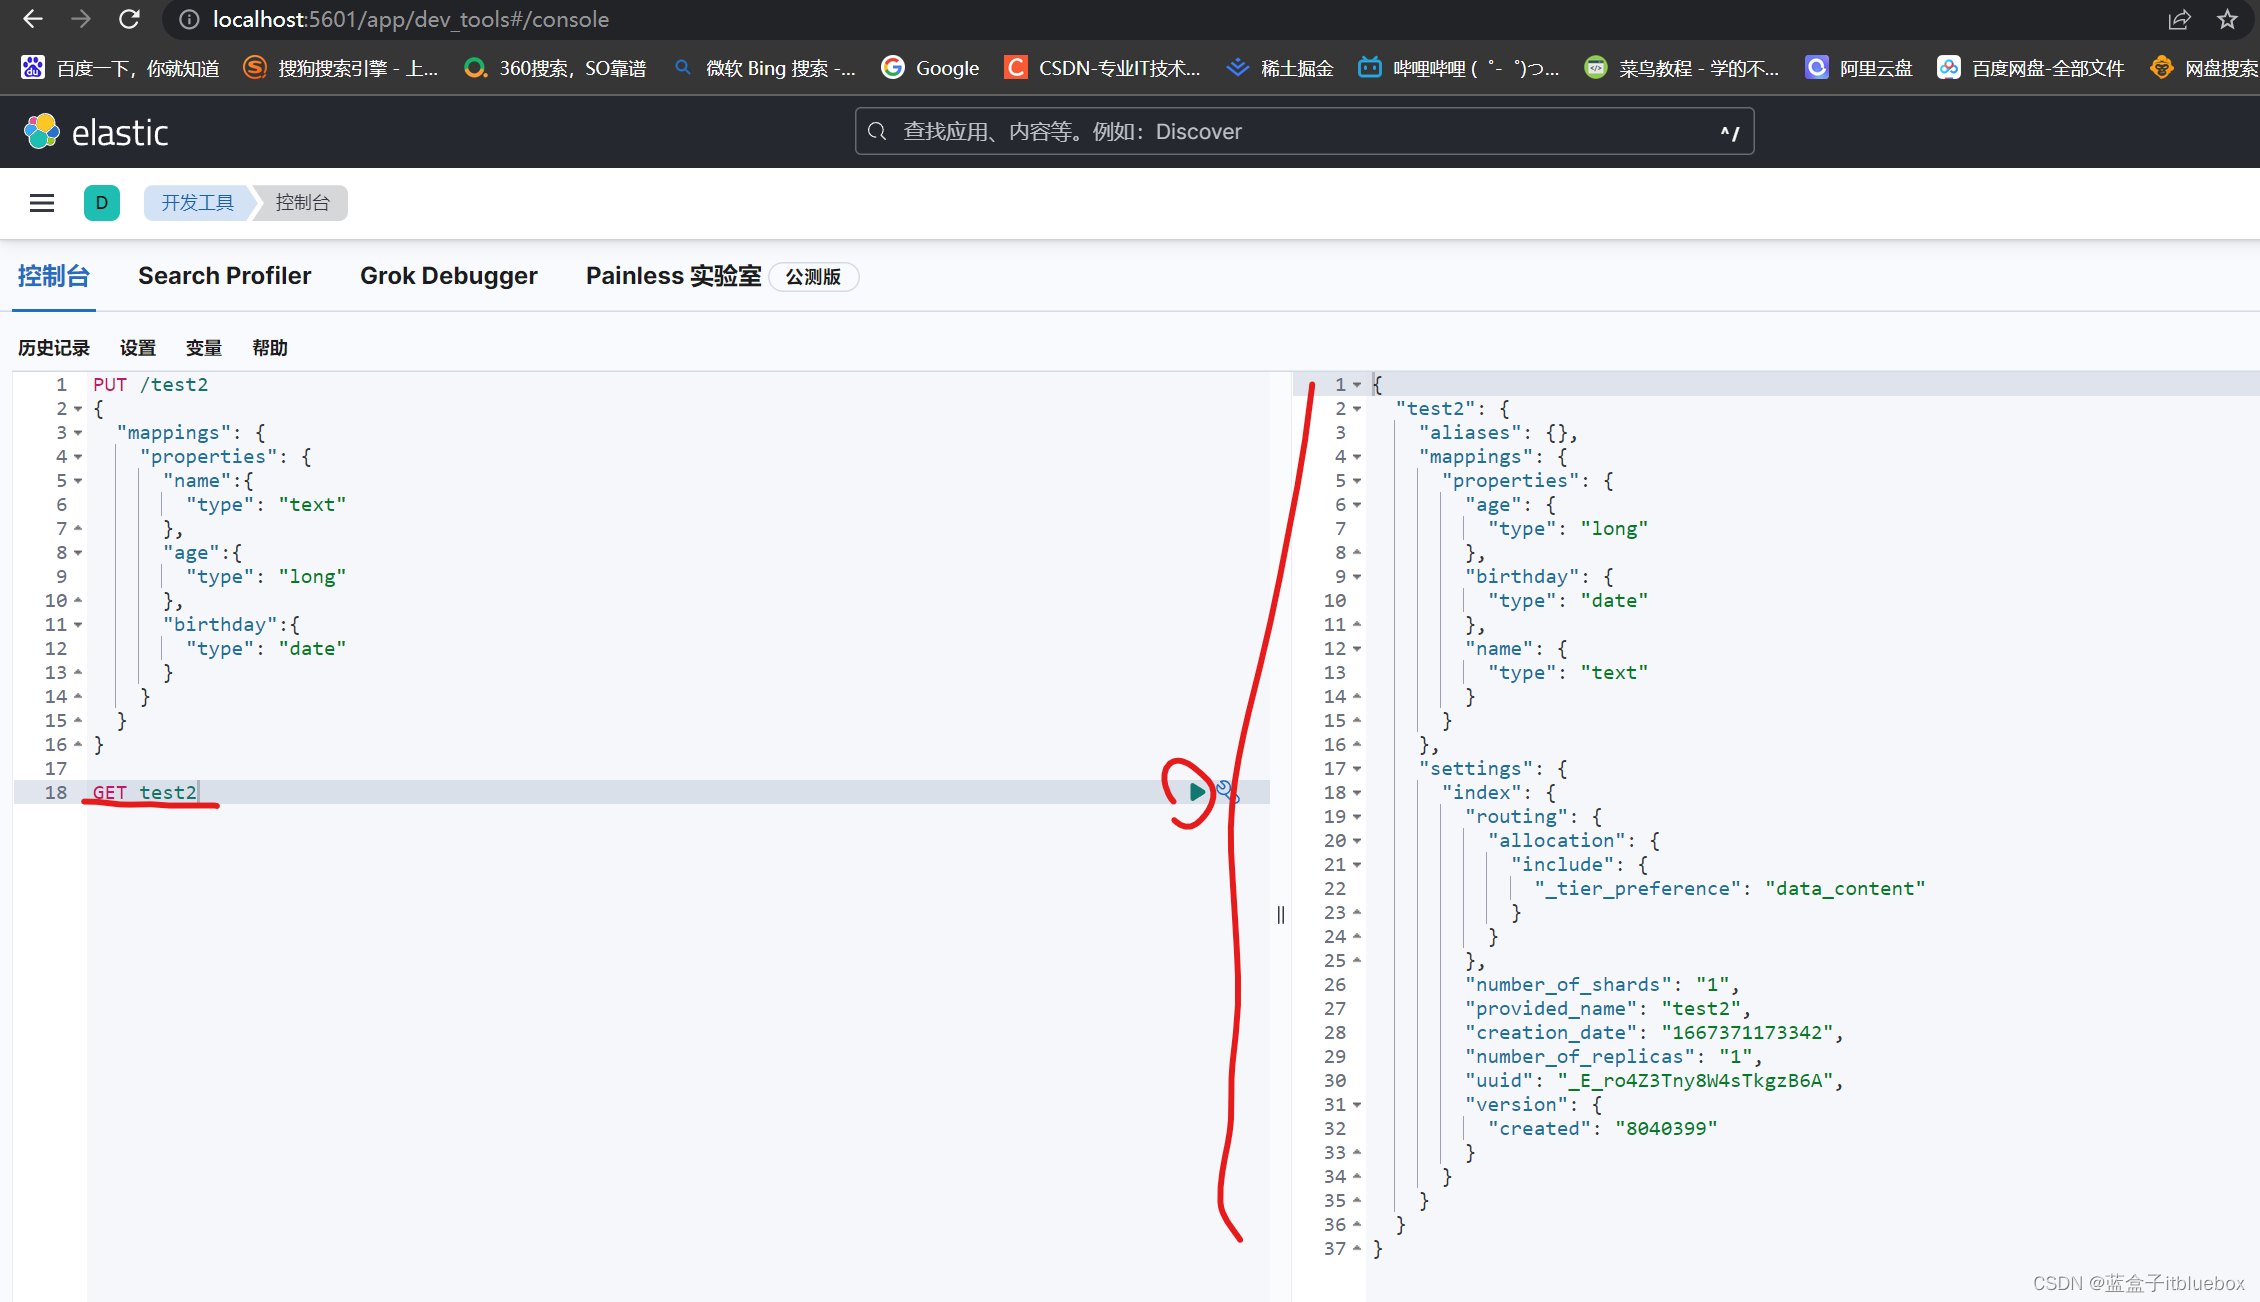Open the Search Profiler tab
The width and height of the screenshot is (2260, 1302).
click(225, 276)
